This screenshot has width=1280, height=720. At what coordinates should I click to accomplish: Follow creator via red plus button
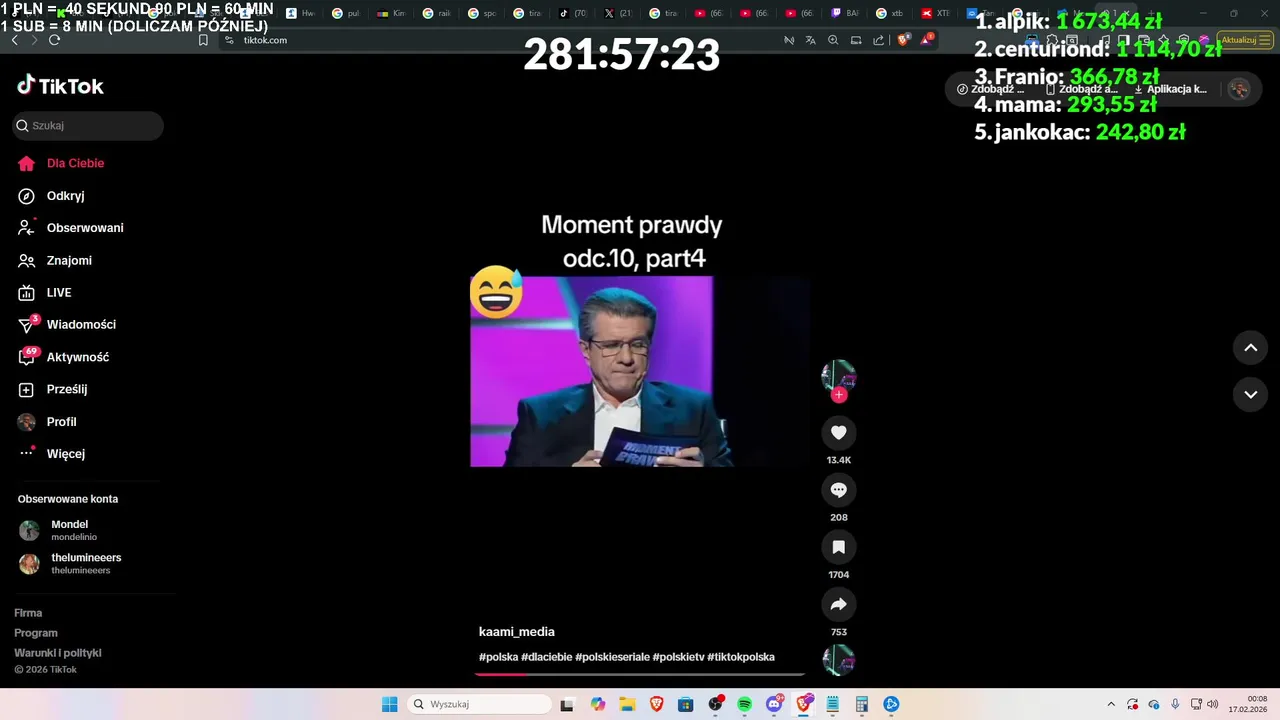click(839, 395)
